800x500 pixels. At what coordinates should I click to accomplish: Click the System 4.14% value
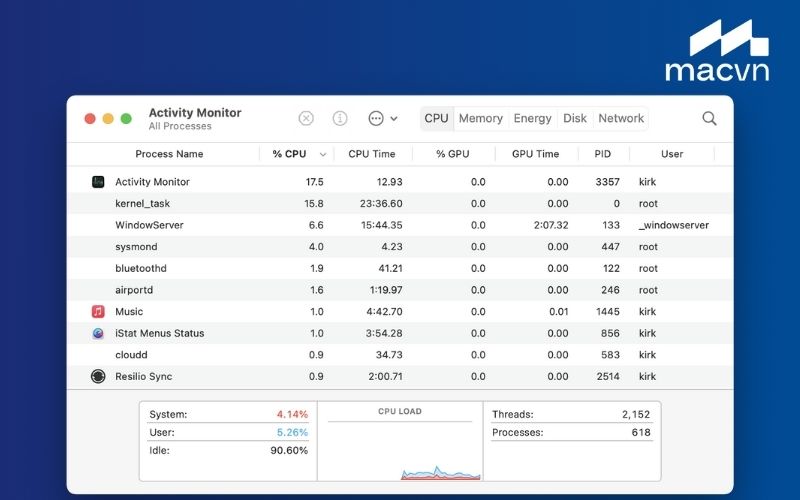(292, 414)
